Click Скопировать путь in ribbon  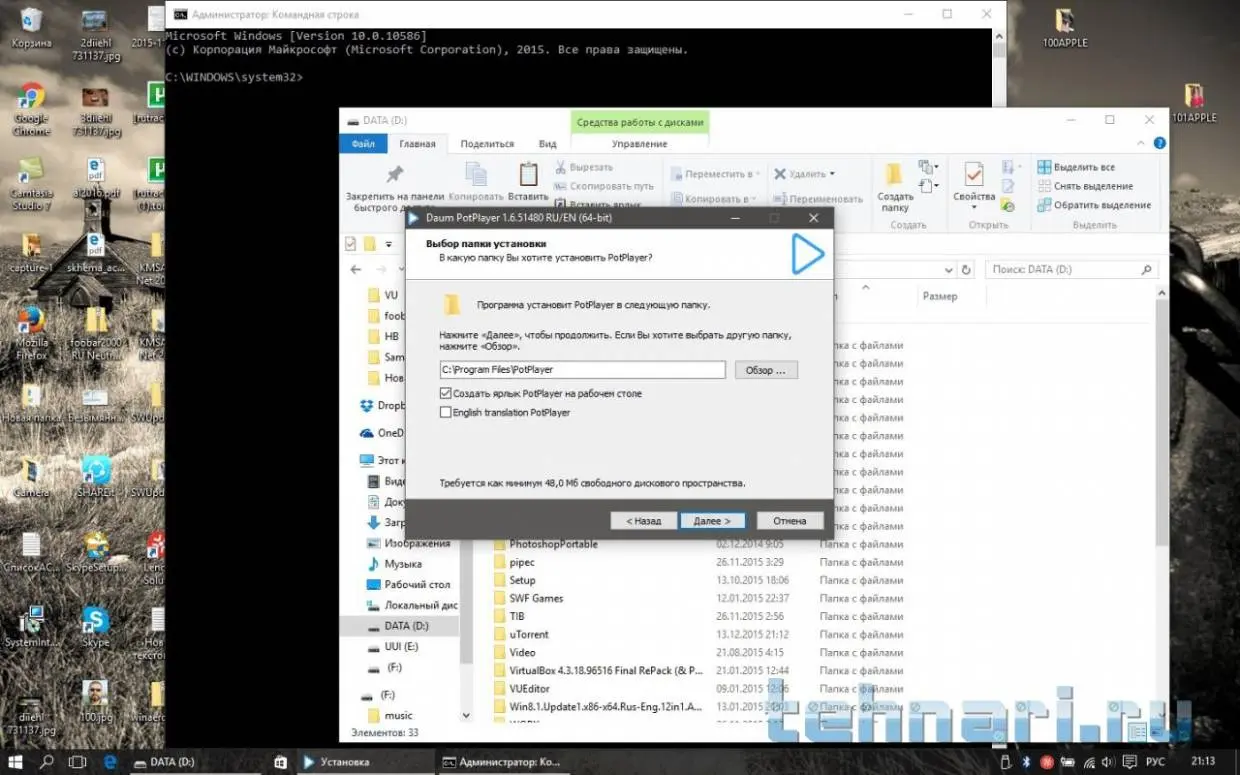click(604, 186)
